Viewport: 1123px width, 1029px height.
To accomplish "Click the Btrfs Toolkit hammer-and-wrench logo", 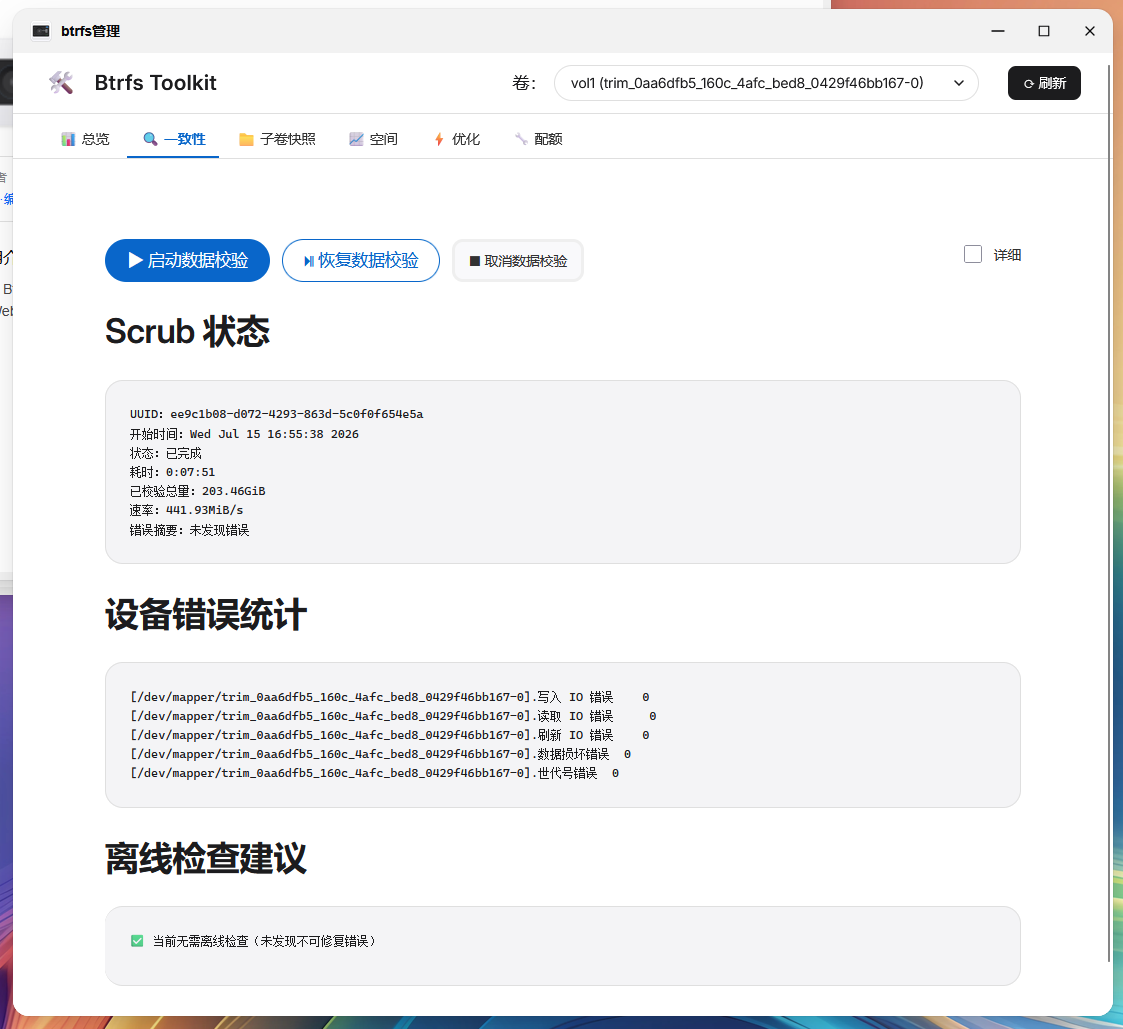I will (61, 83).
